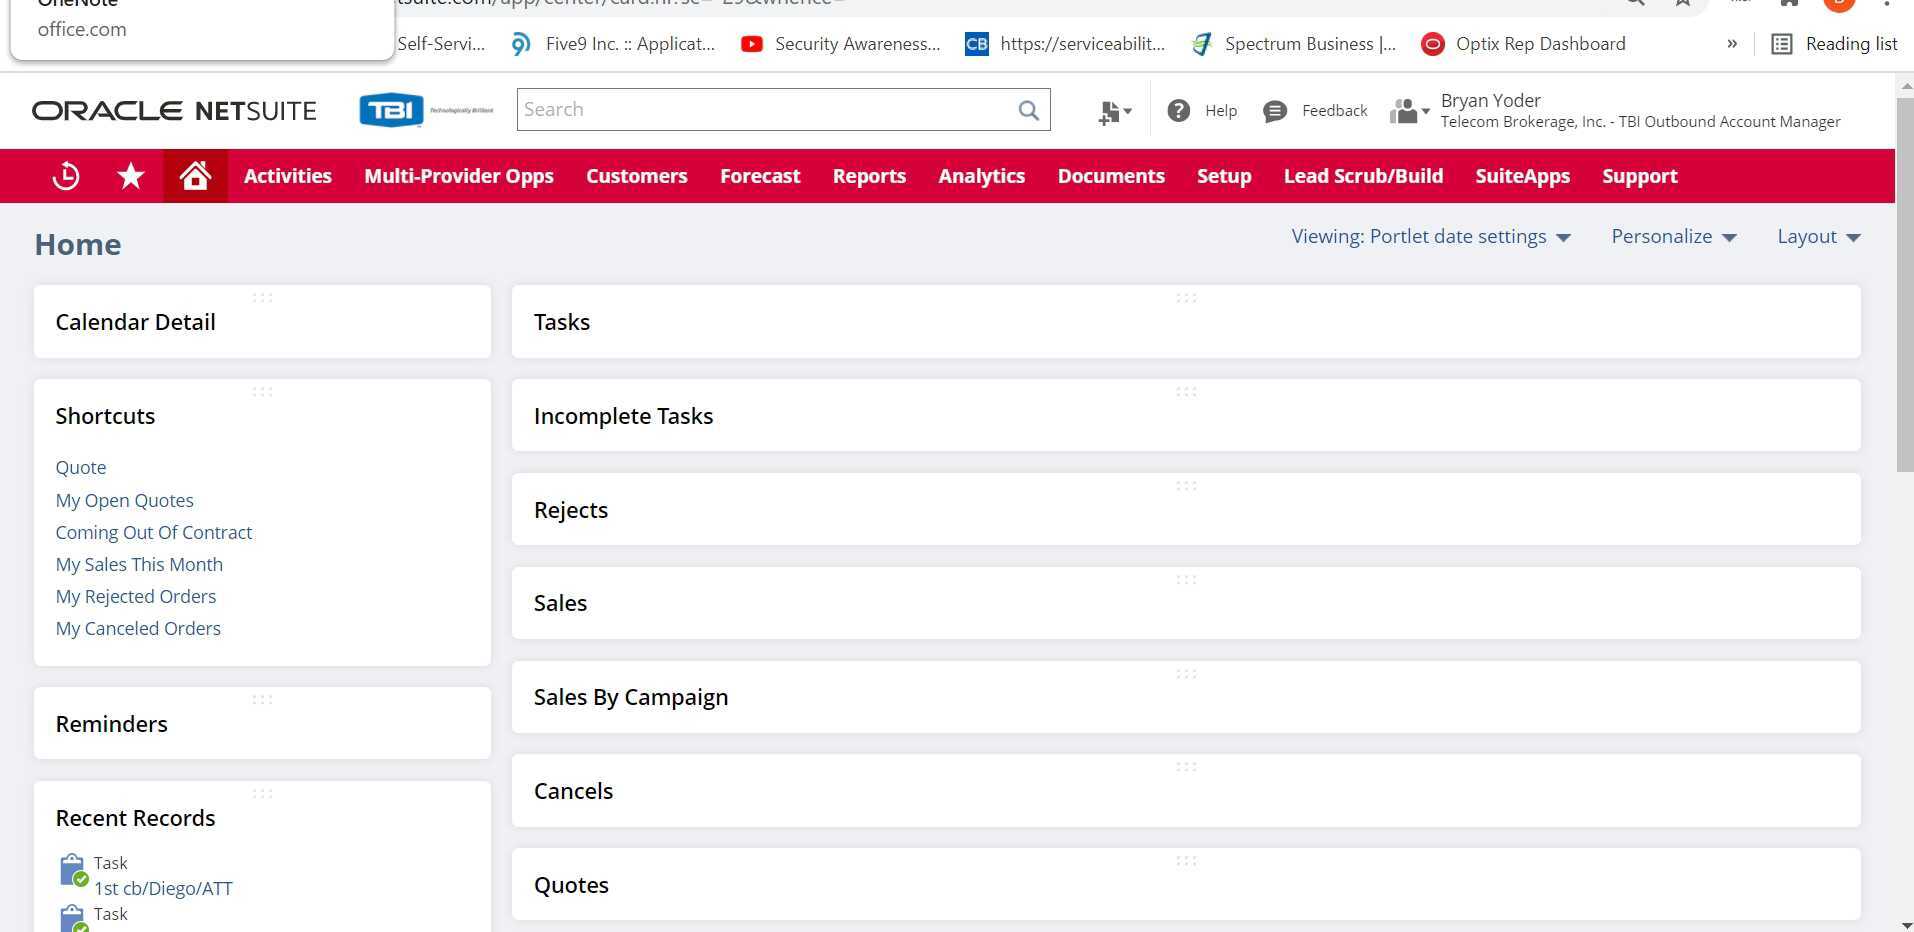Expand the Viewing: Portlet date settings dropdown
This screenshot has width=1914, height=932.
[x=1430, y=236]
